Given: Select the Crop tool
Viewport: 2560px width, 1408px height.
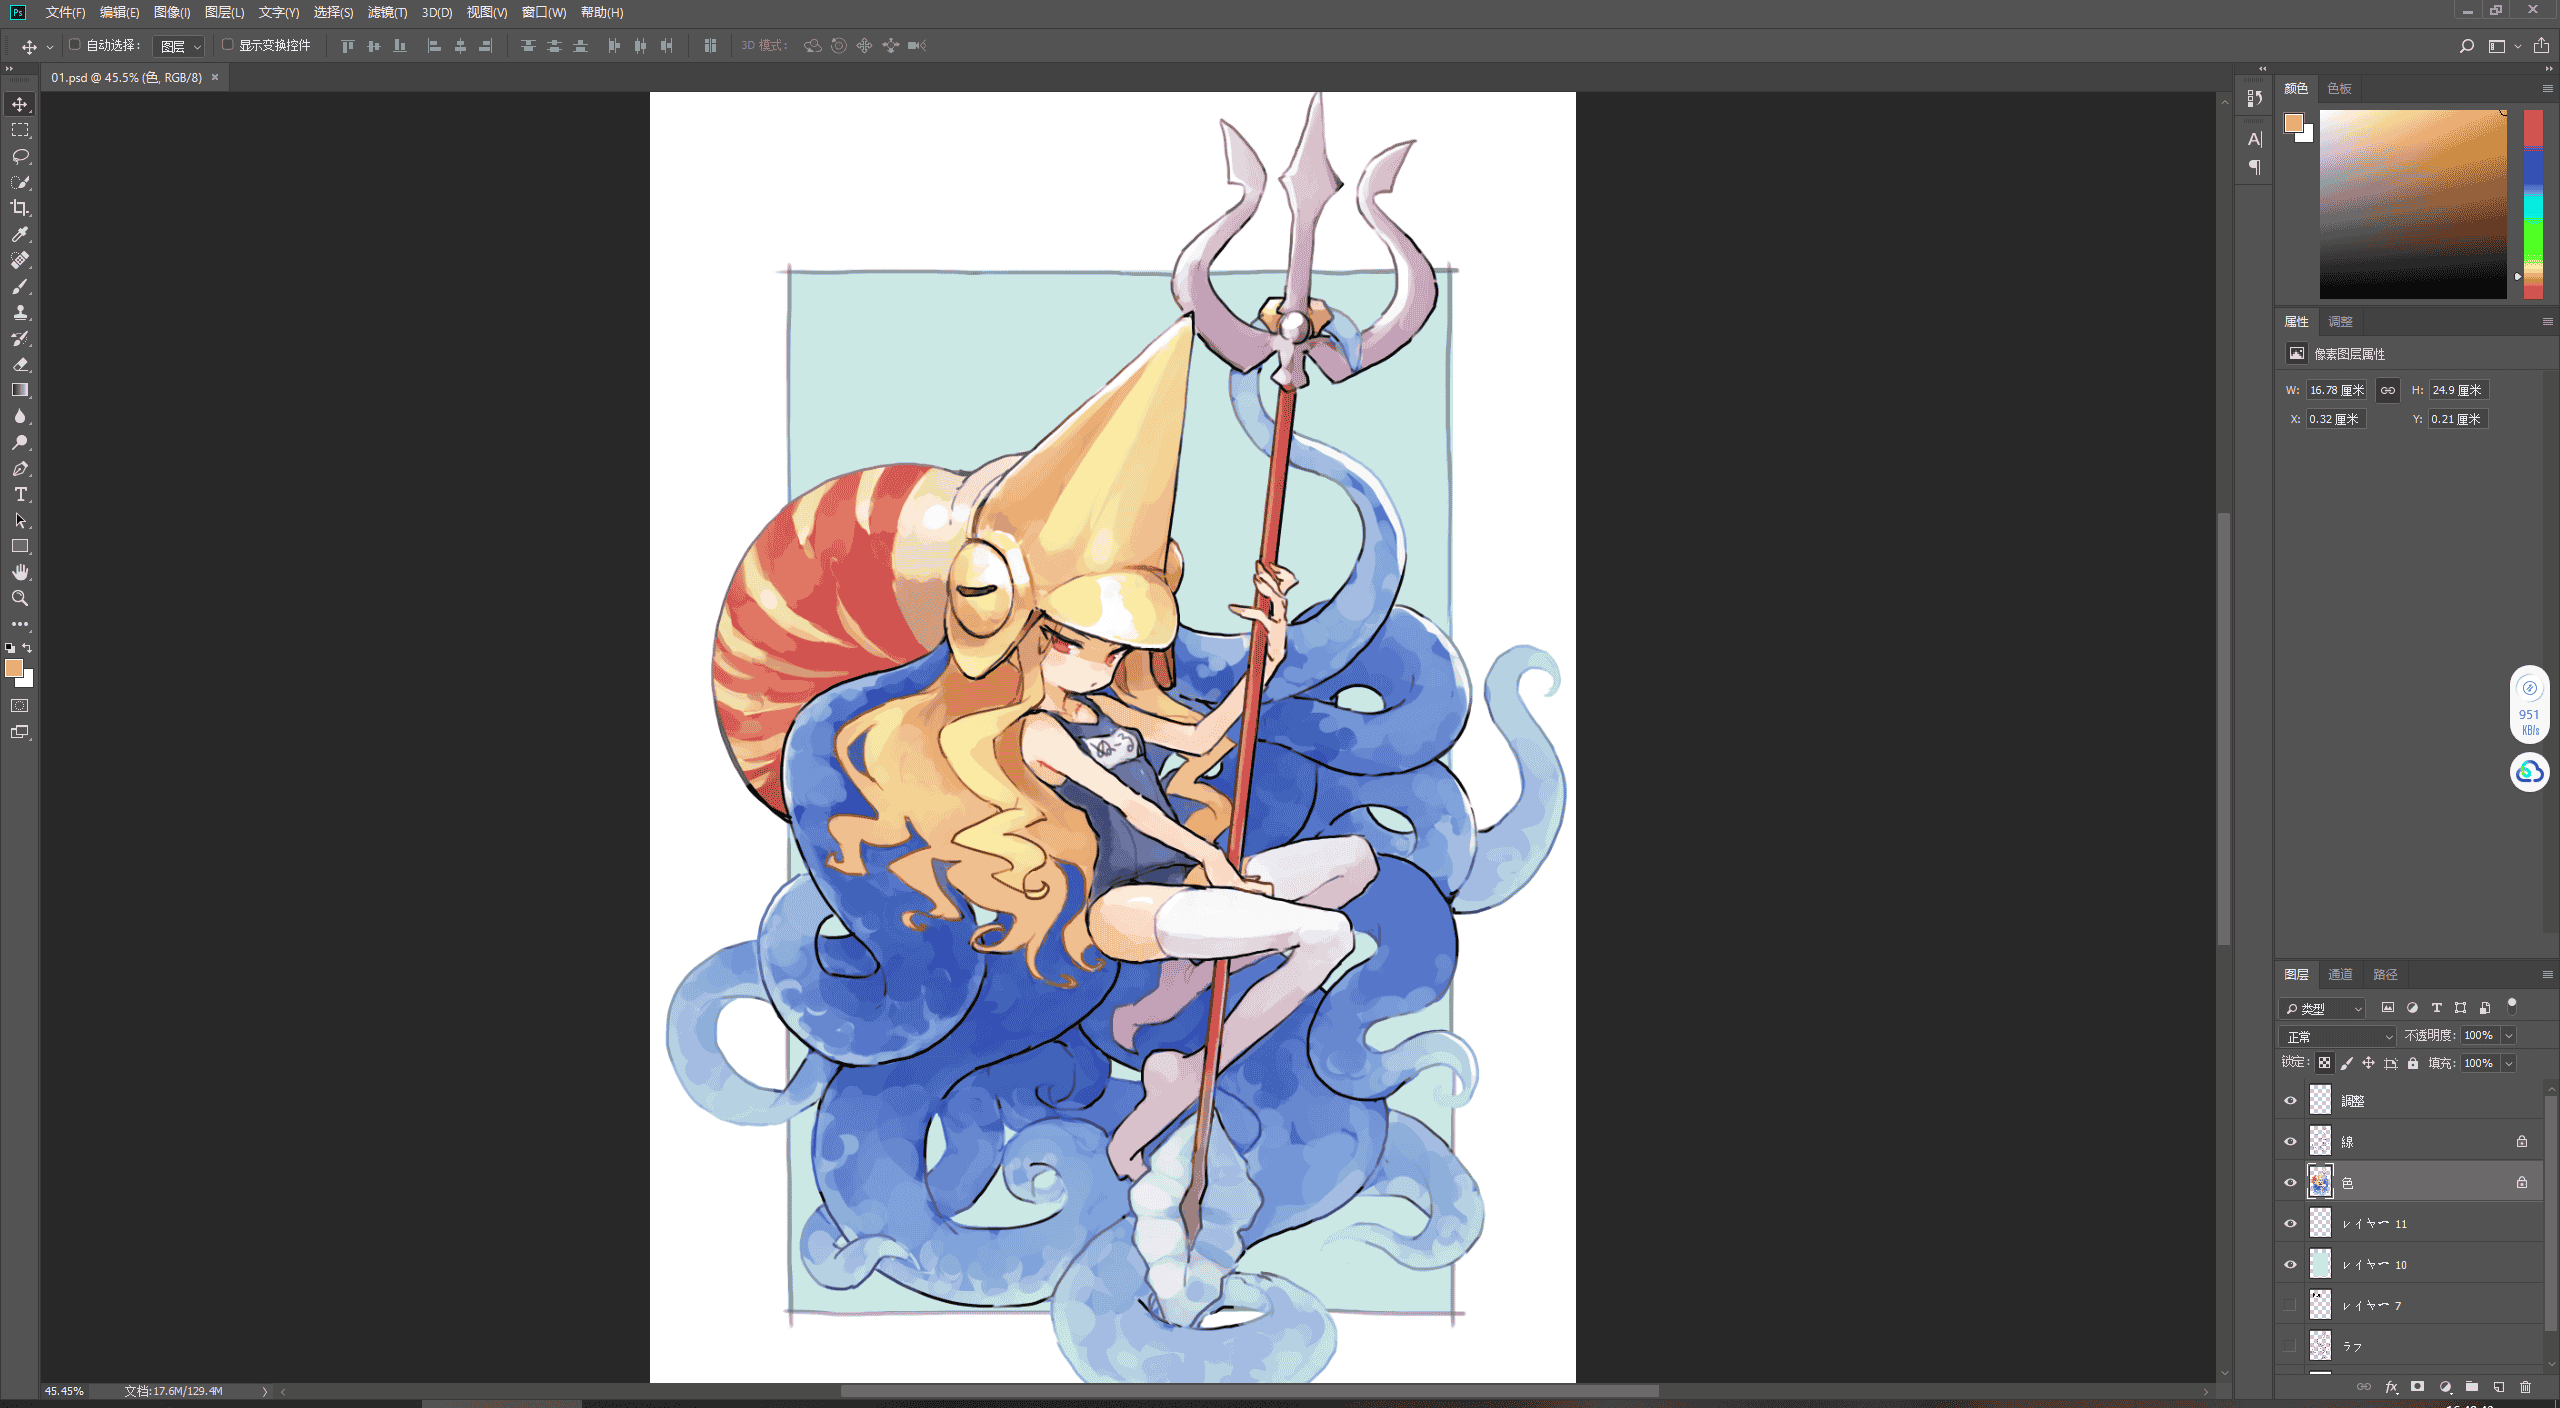Looking at the screenshot, I should pyautogui.click(x=20, y=208).
